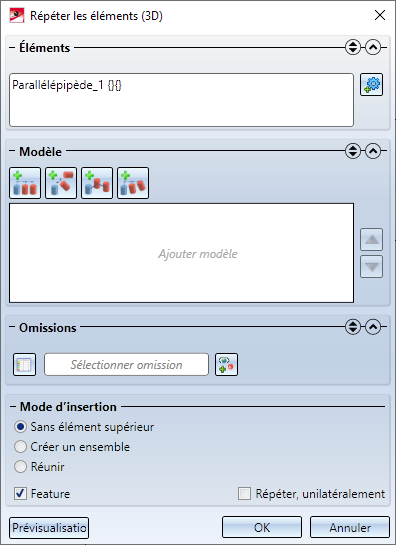Click the add omission icon

click(x=226, y=365)
